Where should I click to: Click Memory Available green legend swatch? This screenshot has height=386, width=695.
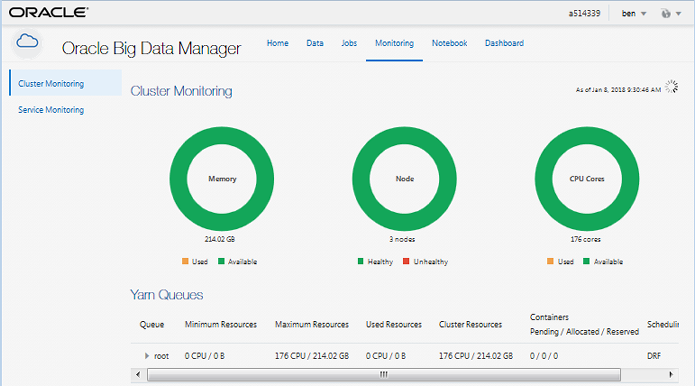(x=221, y=261)
